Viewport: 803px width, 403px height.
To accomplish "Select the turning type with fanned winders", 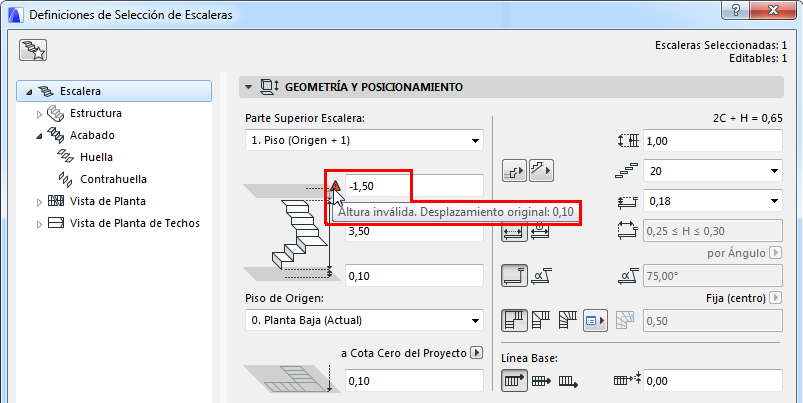I will pyautogui.click(x=567, y=321).
